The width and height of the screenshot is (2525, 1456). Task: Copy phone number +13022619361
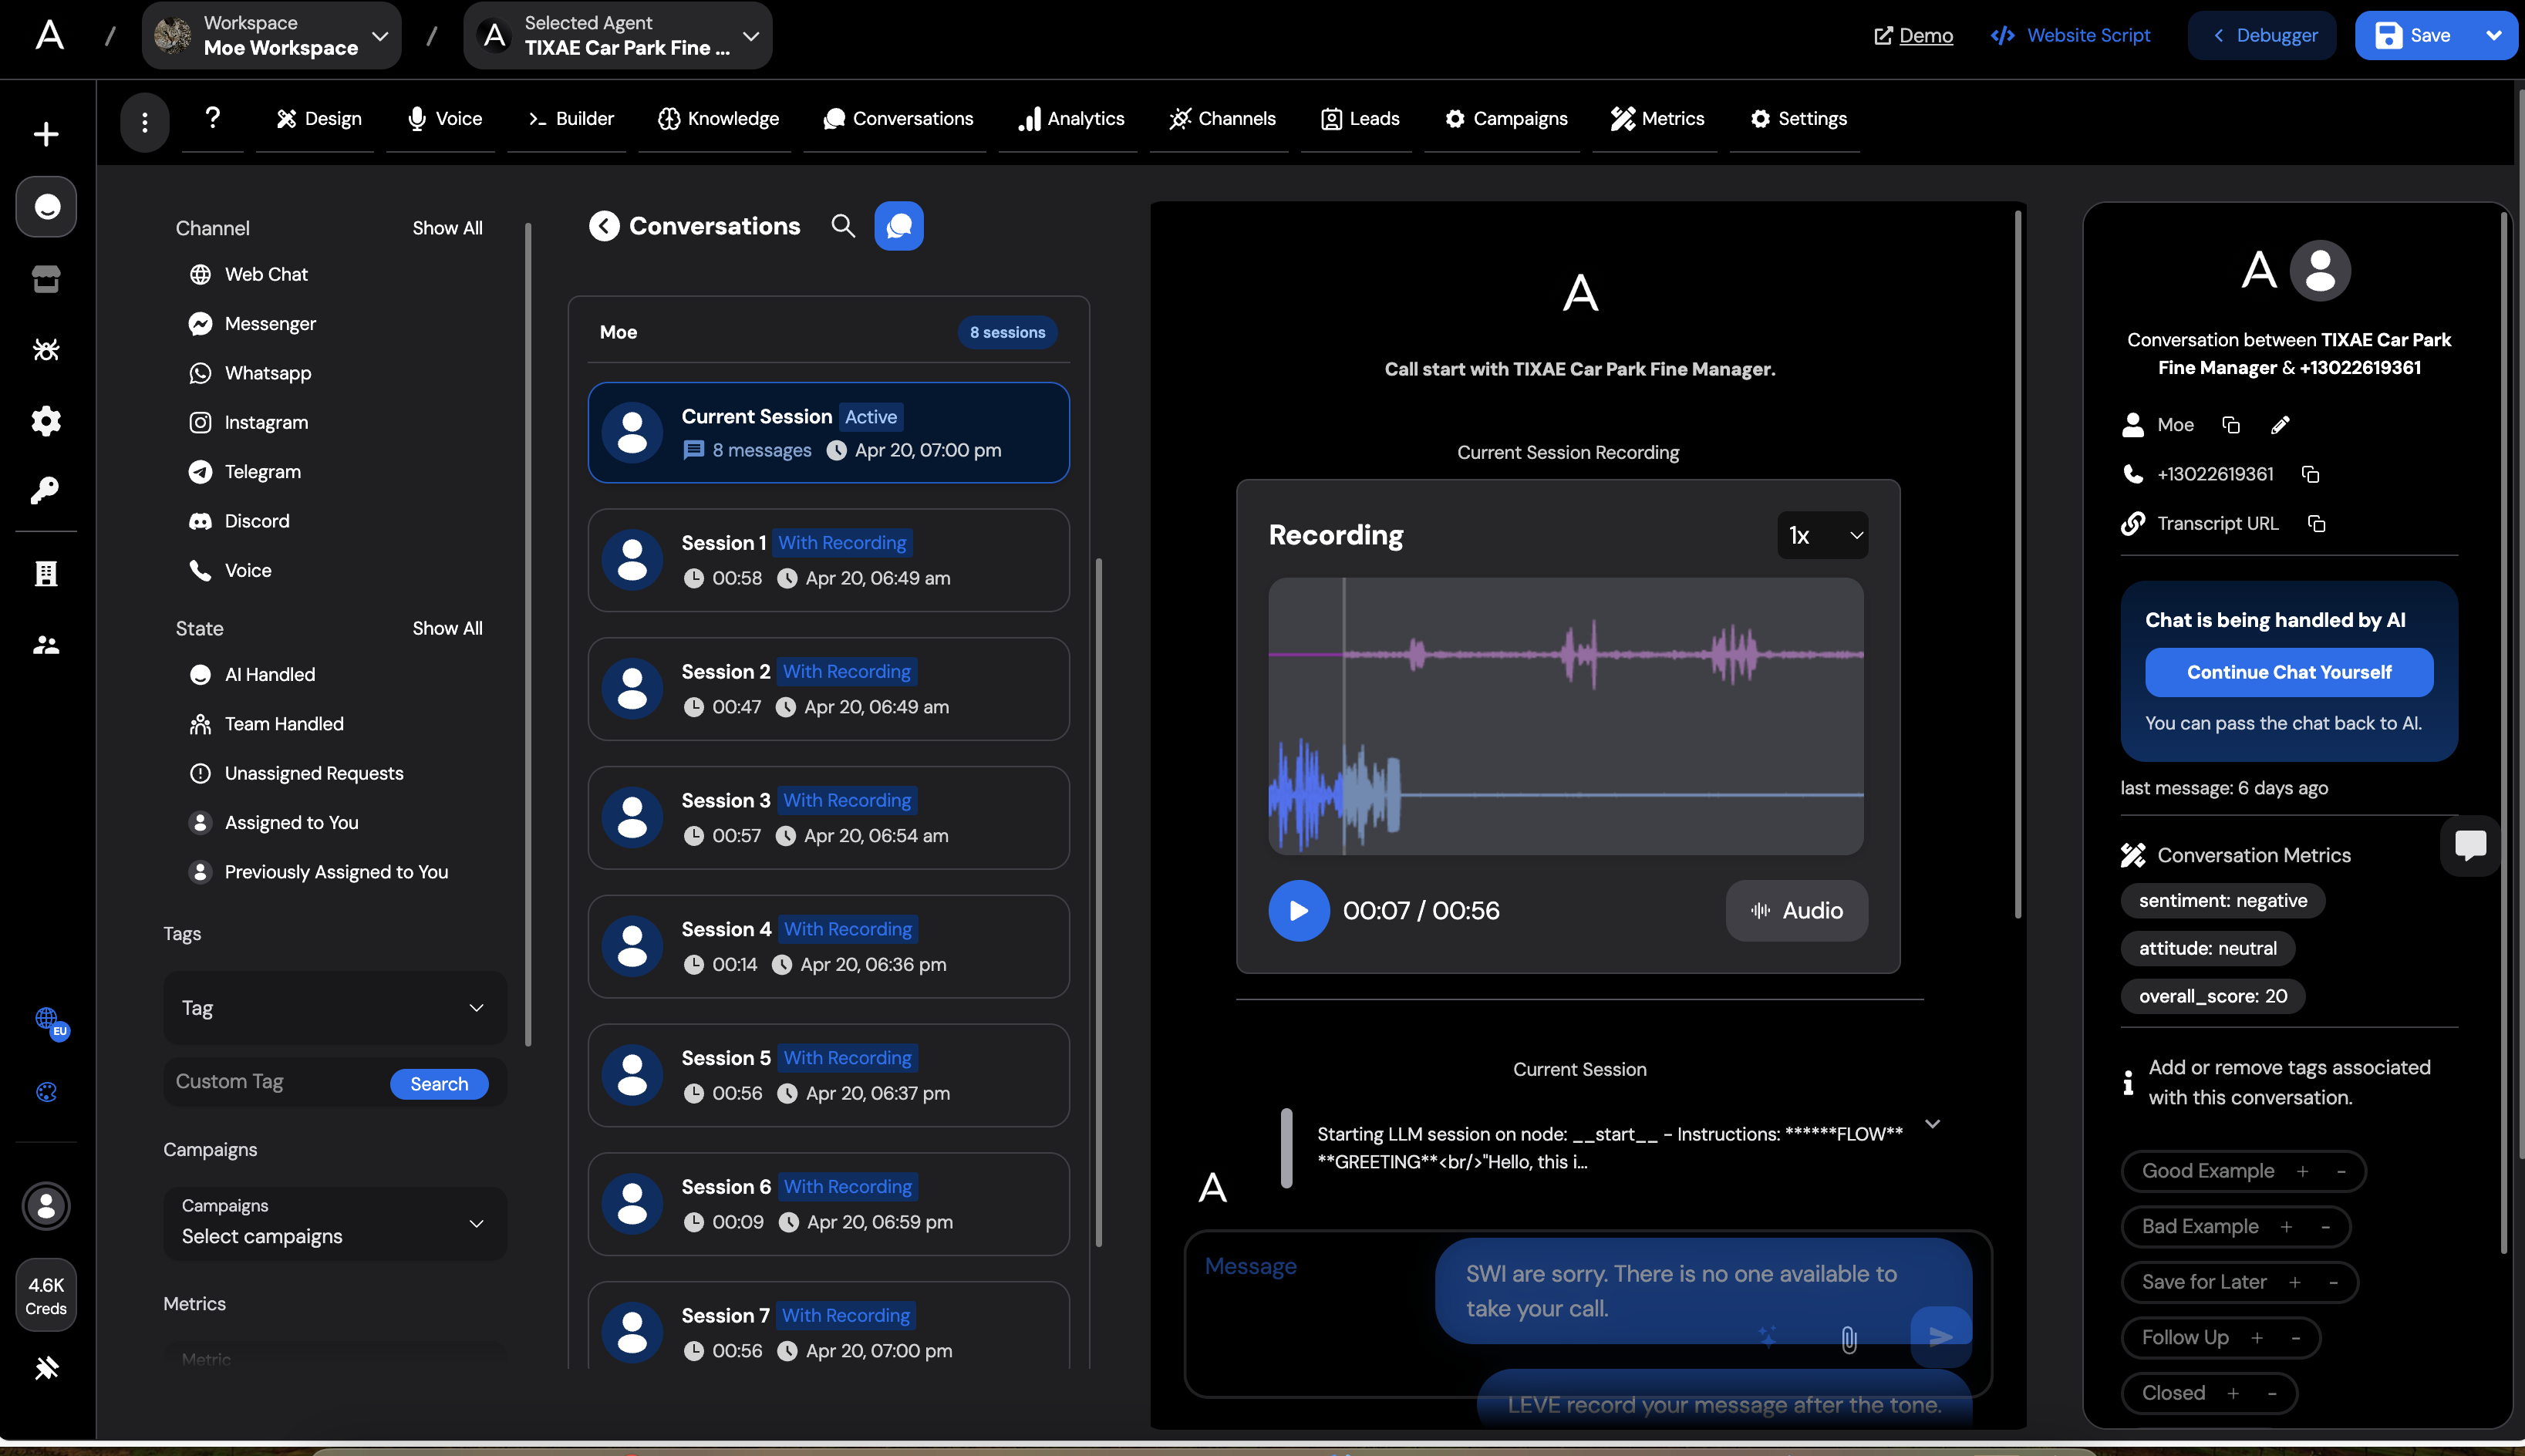click(2310, 474)
